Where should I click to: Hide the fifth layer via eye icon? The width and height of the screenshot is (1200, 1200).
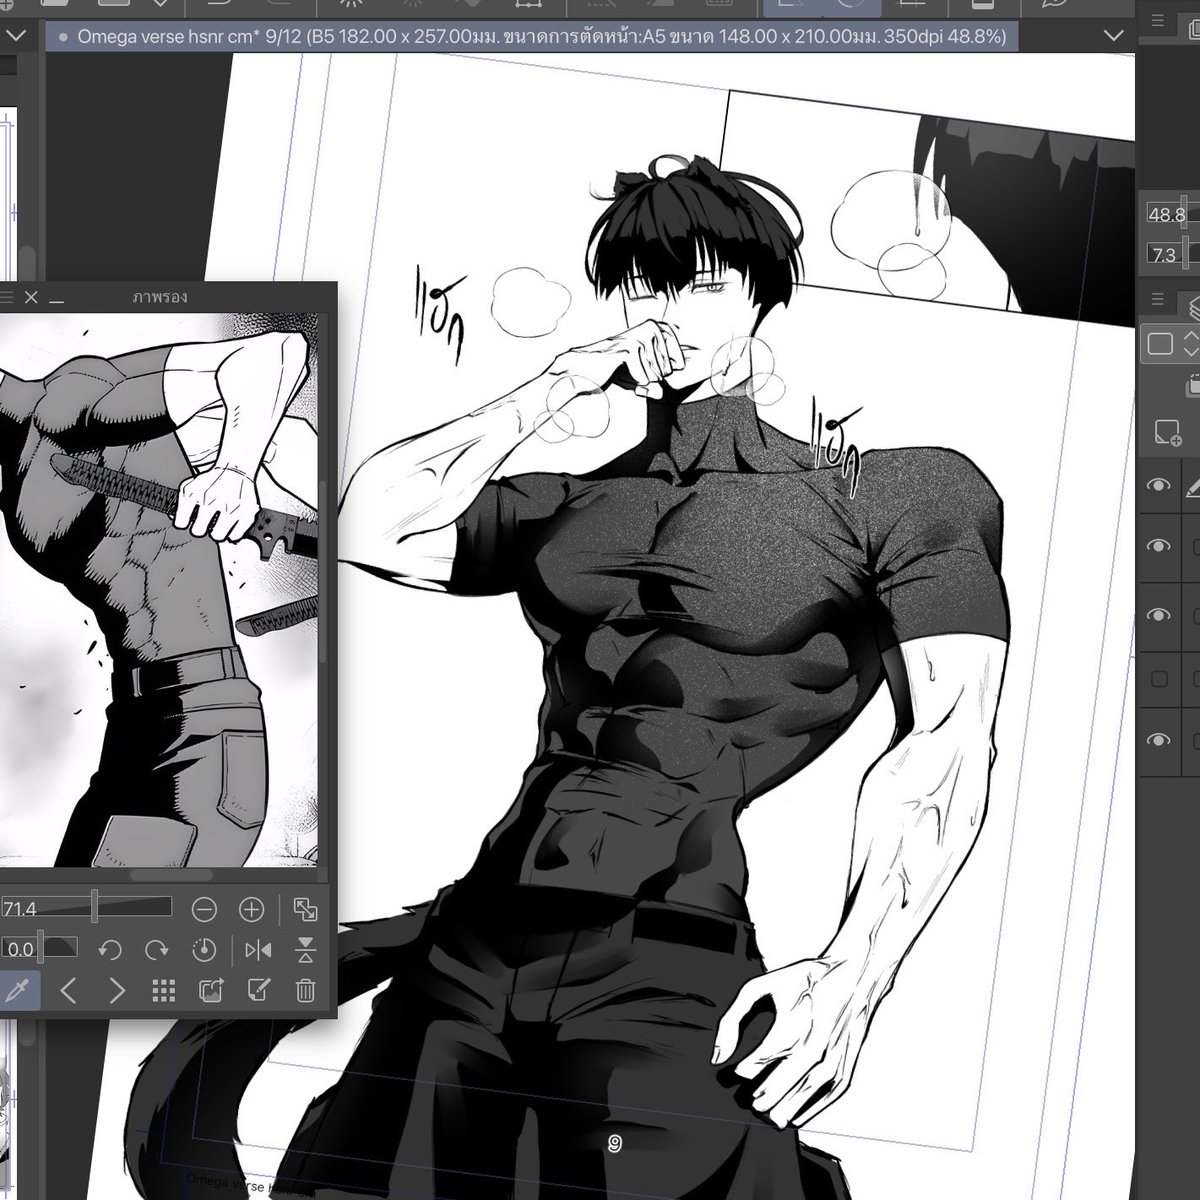tap(1159, 740)
